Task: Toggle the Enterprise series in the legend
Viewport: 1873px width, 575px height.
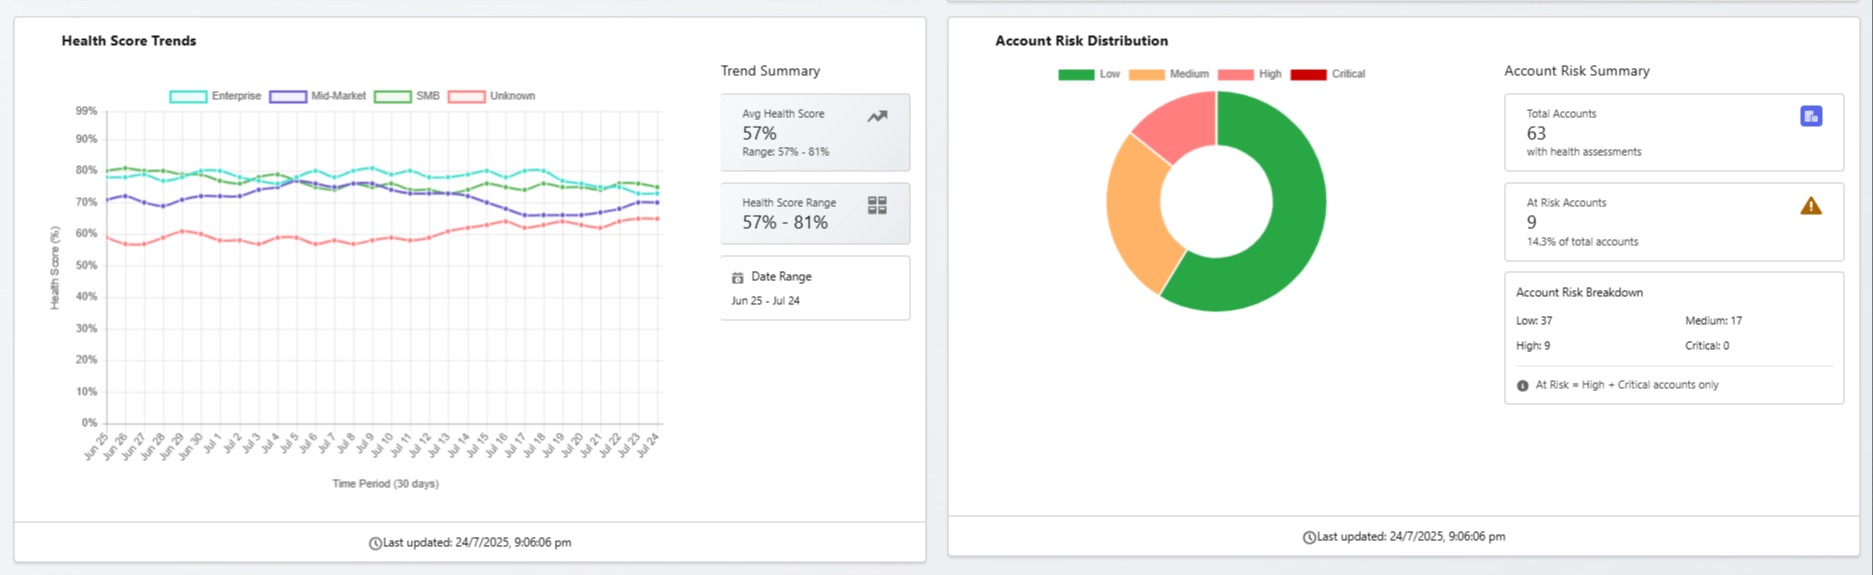Action: (215, 96)
